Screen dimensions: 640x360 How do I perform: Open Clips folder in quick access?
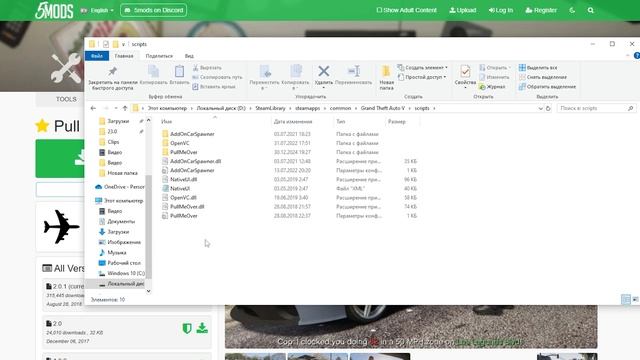pos(109,142)
